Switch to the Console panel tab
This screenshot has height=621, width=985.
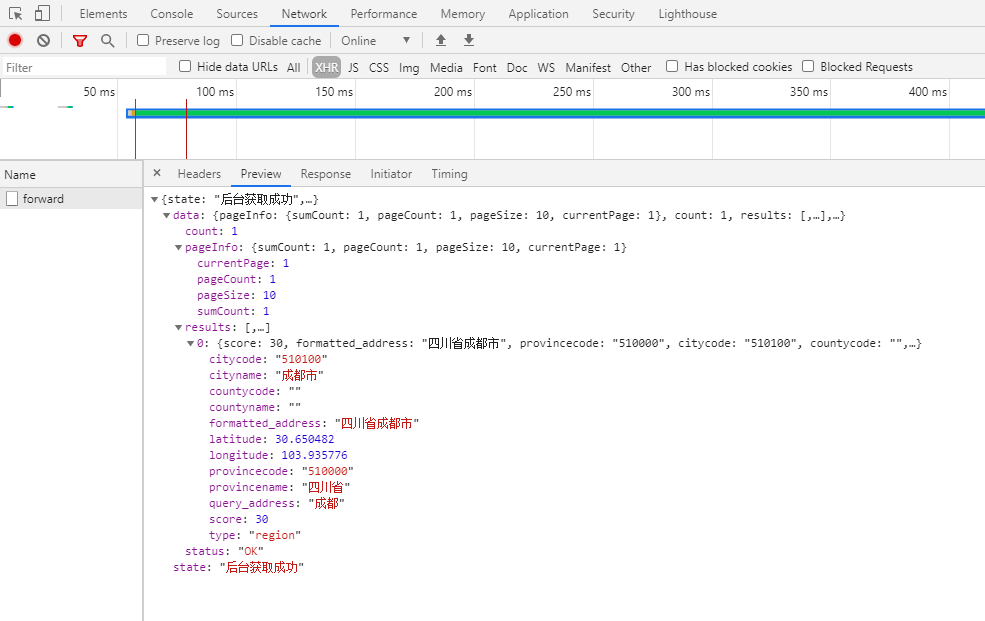pyautogui.click(x=171, y=14)
